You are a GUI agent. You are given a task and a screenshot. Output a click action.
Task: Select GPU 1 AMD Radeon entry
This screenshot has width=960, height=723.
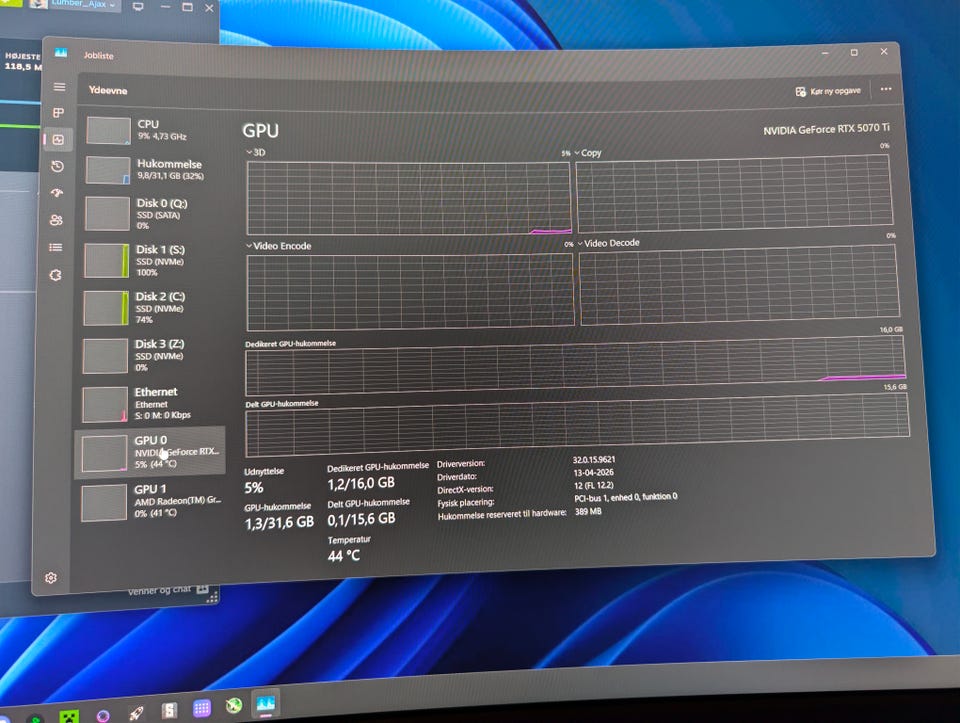click(x=152, y=501)
